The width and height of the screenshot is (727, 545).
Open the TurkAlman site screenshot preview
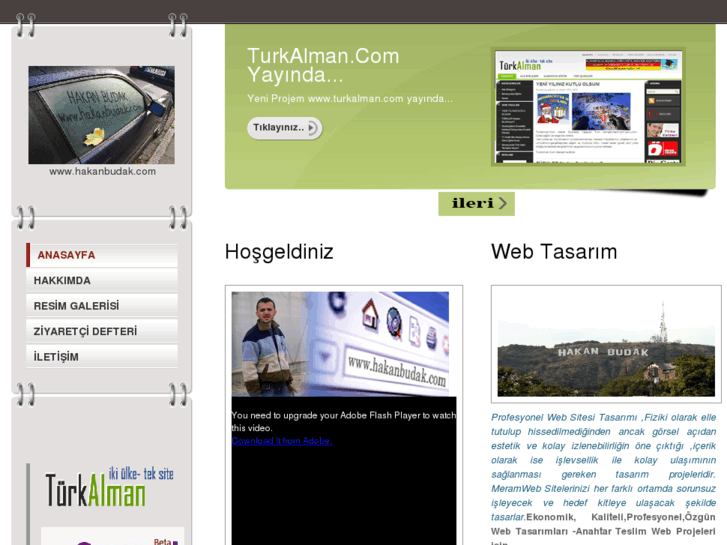pyautogui.click(x=588, y=106)
